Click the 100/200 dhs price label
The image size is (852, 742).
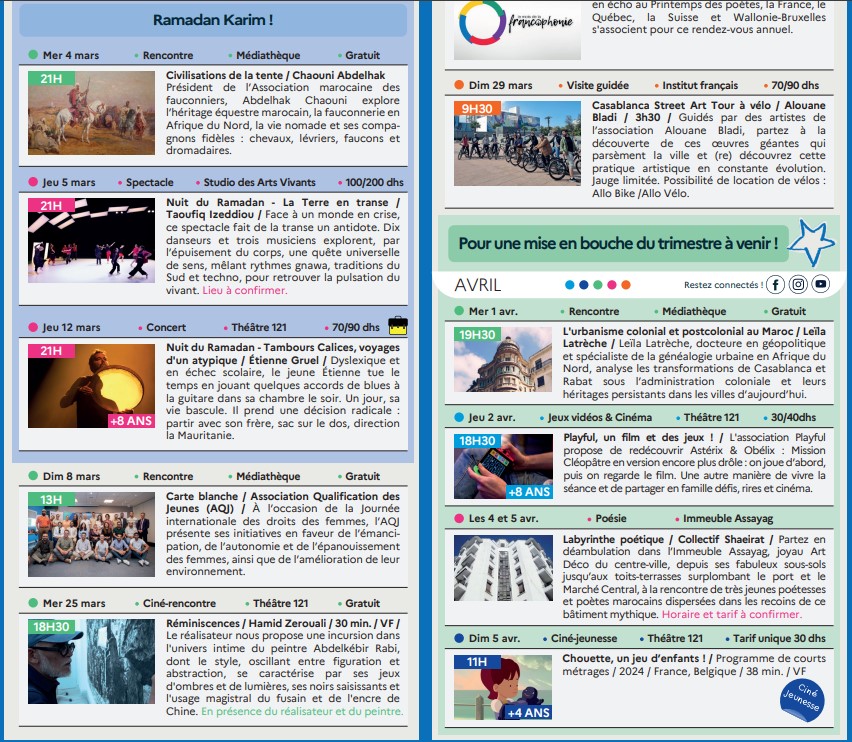coord(374,183)
